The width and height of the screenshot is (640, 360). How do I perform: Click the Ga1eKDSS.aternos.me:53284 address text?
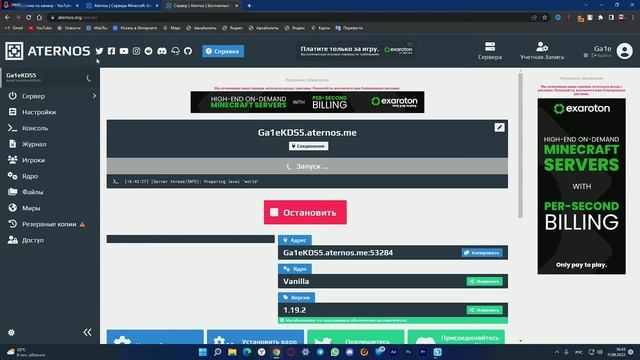click(338, 253)
